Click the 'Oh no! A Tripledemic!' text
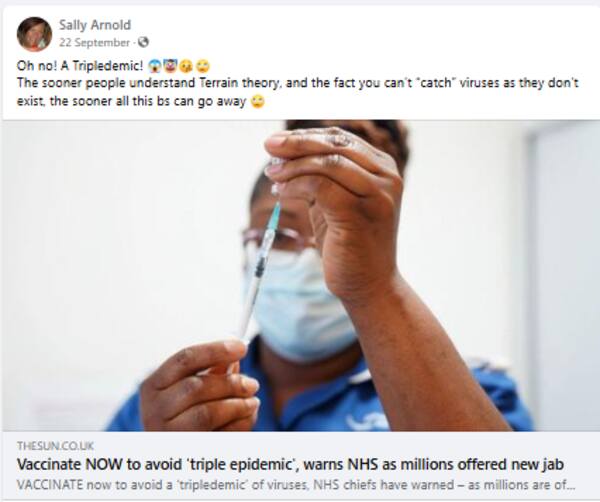Image resolution: width=600 pixels, height=502 pixels. point(80,66)
